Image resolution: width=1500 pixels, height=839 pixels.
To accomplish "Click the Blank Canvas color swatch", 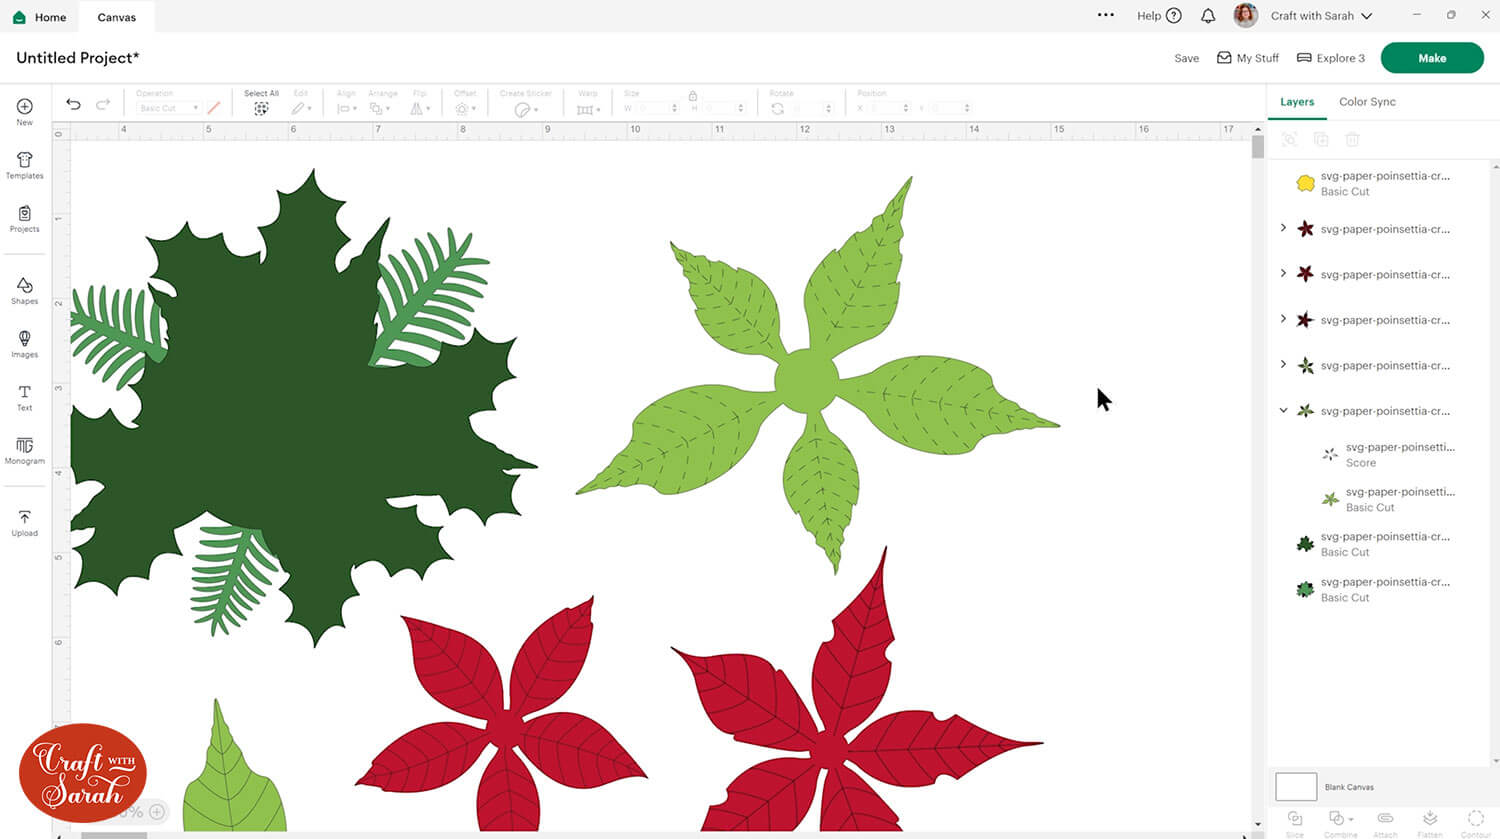I will (1295, 787).
